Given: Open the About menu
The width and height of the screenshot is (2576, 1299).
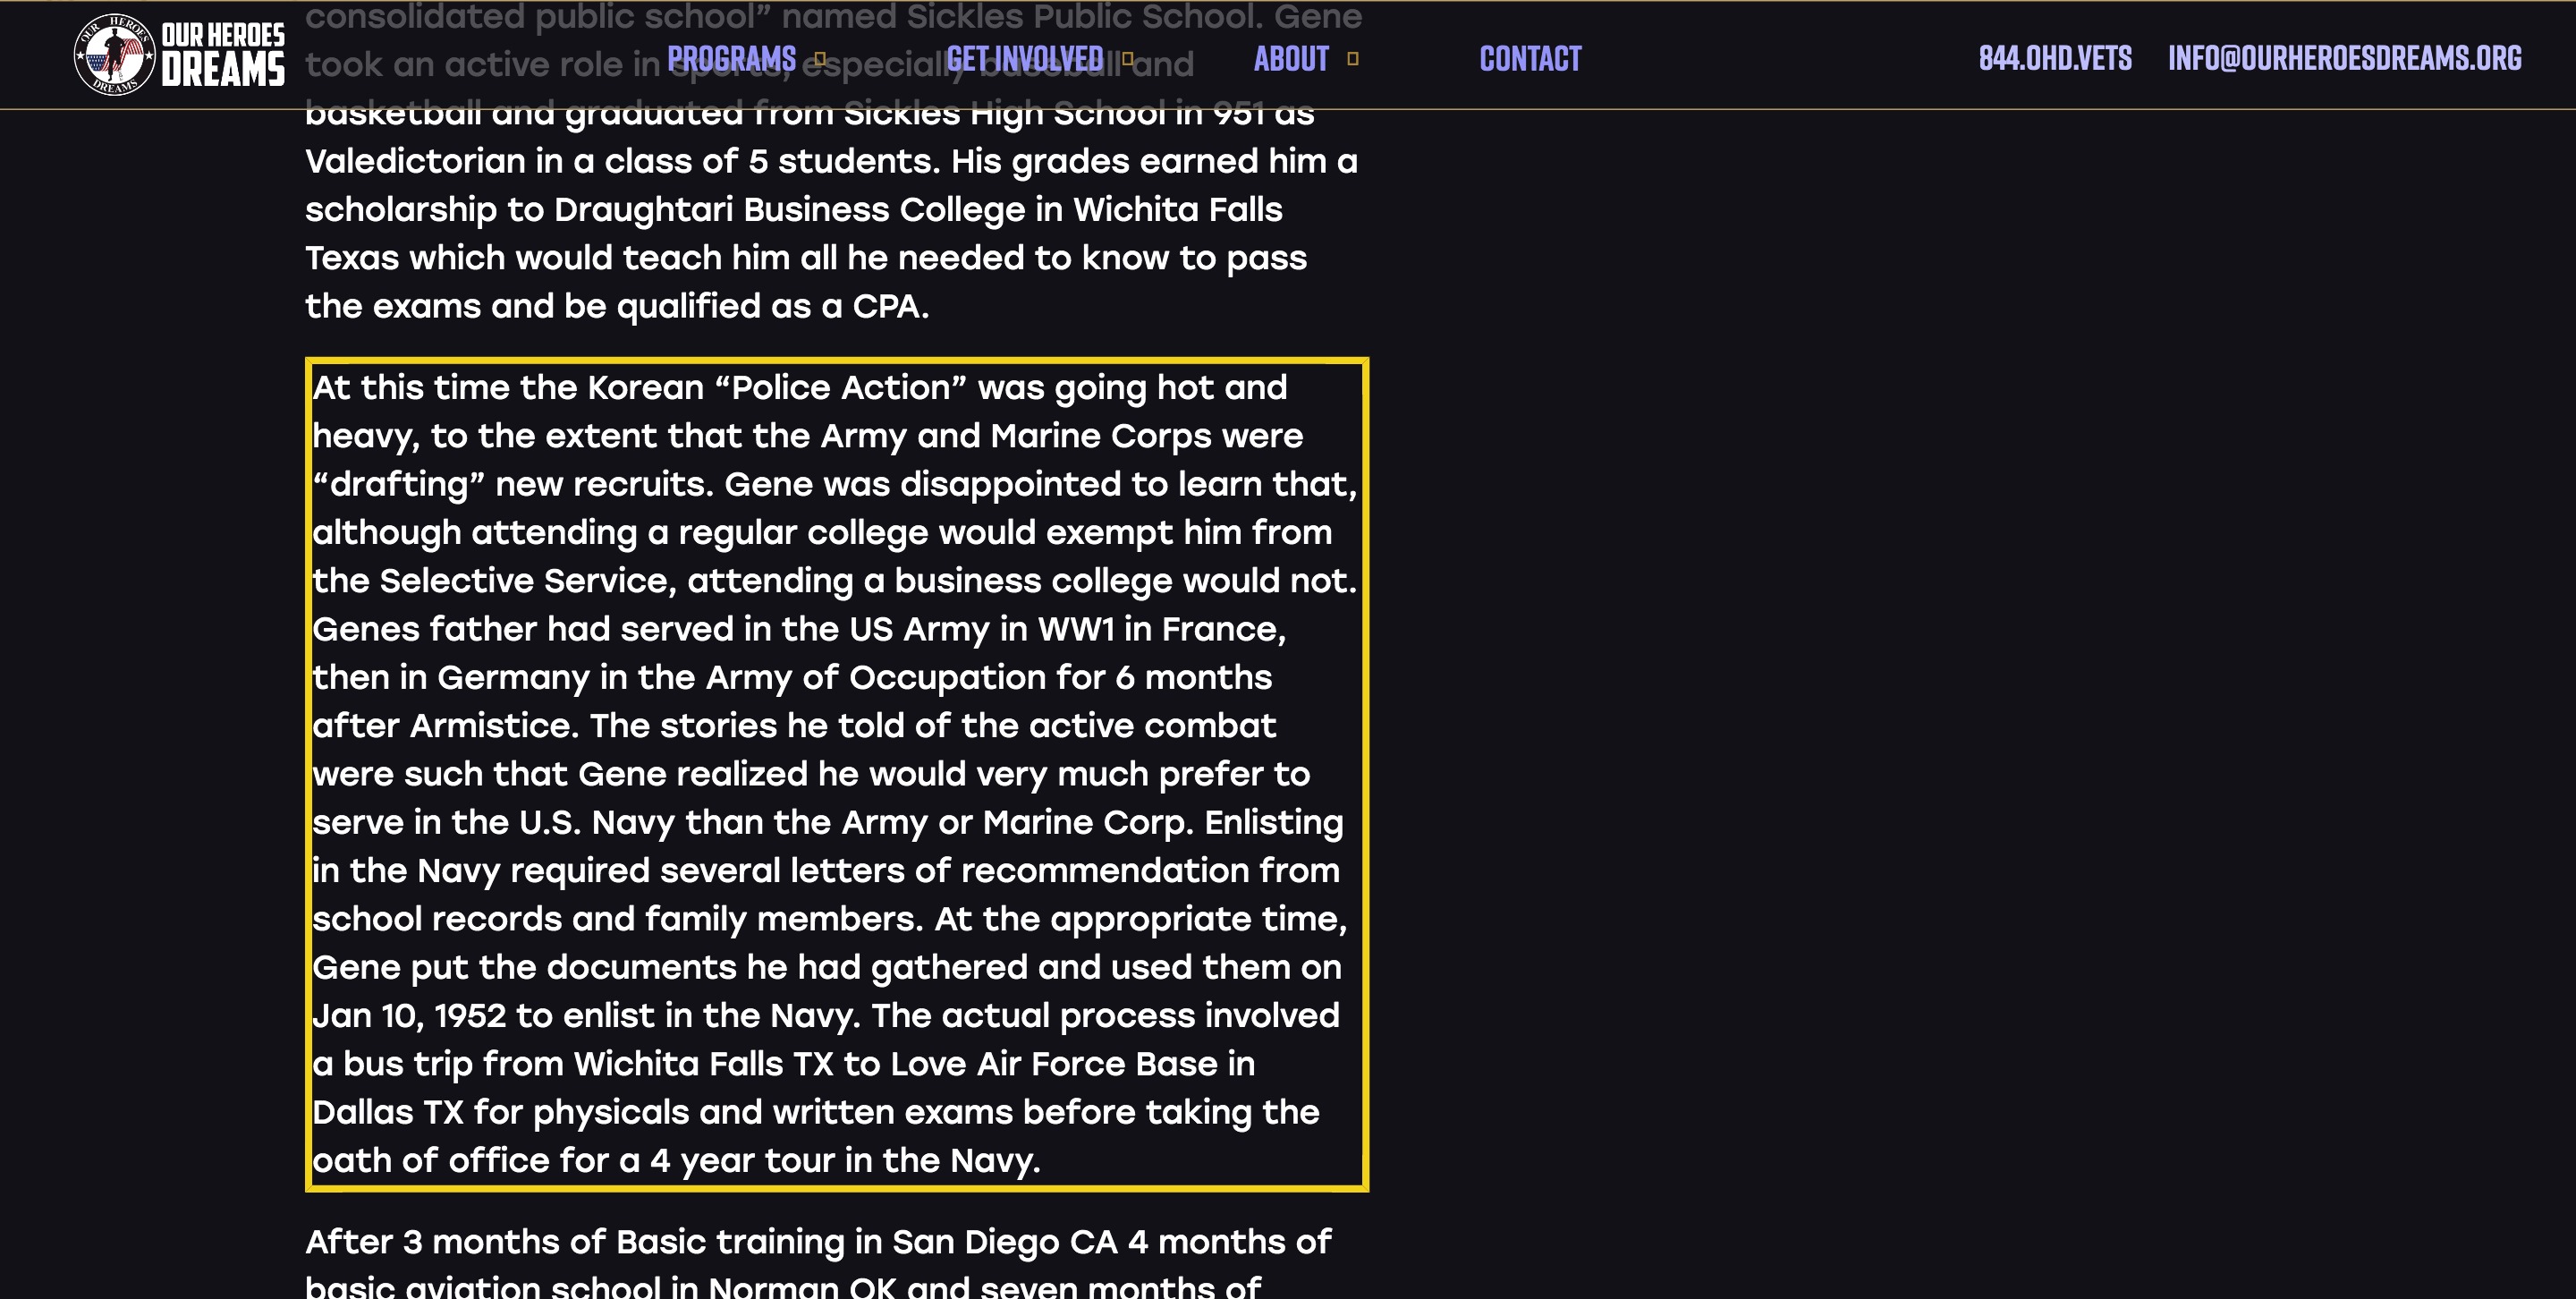Looking at the screenshot, I should [1291, 59].
